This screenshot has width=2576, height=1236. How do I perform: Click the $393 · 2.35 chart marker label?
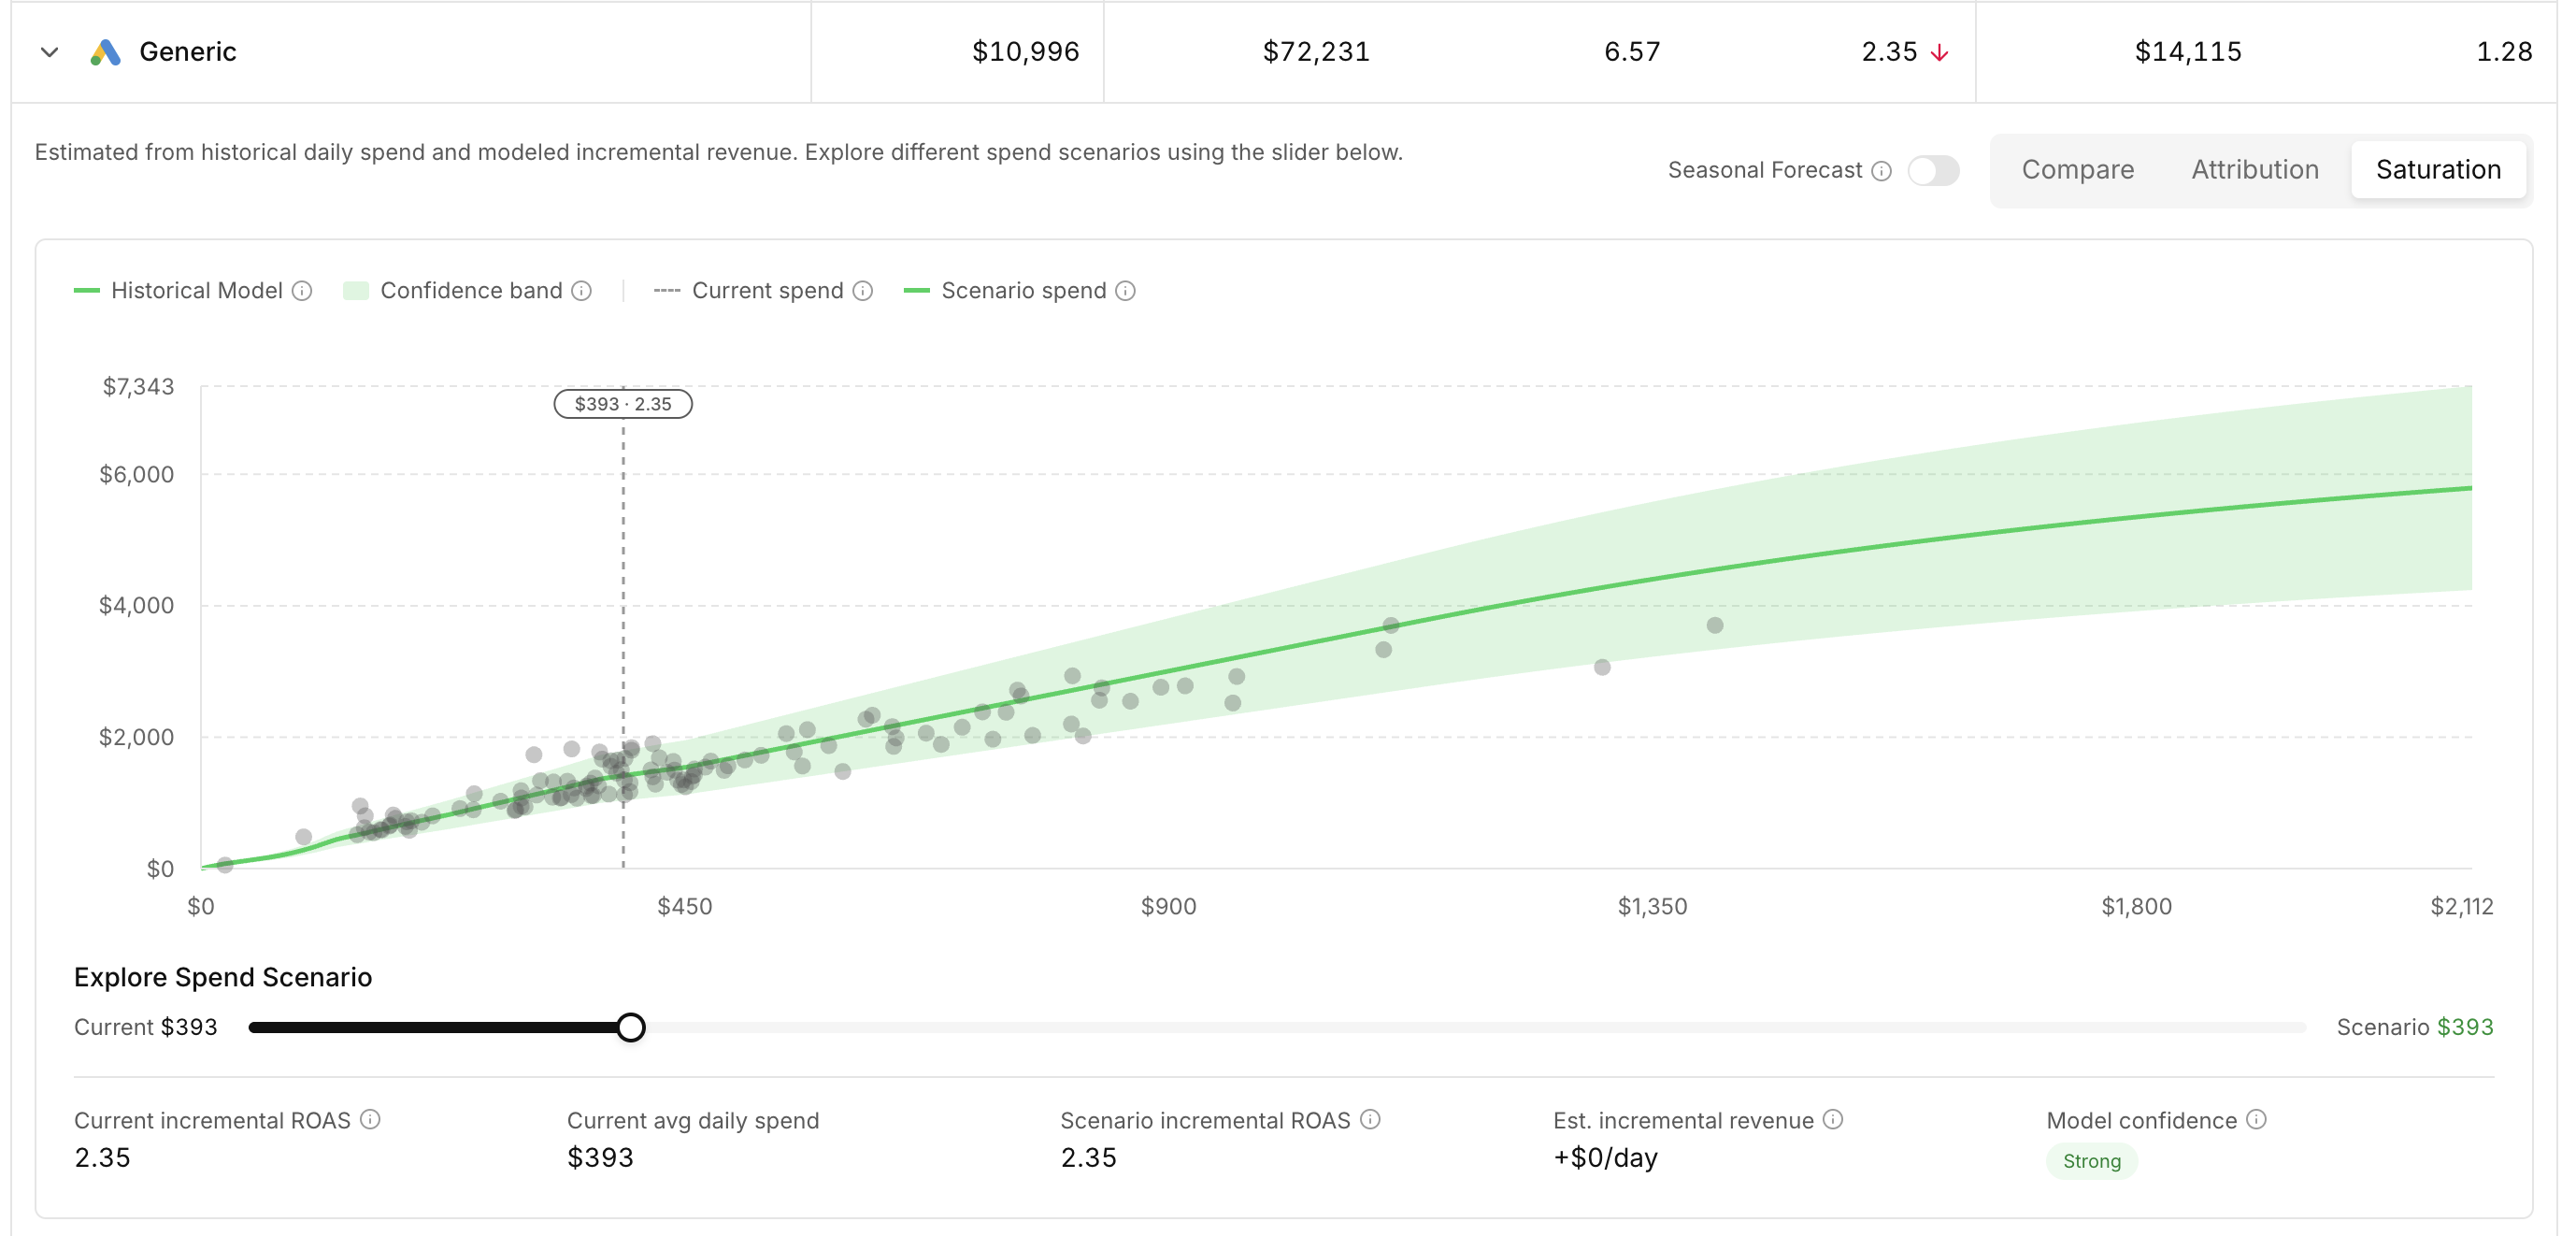point(623,404)
